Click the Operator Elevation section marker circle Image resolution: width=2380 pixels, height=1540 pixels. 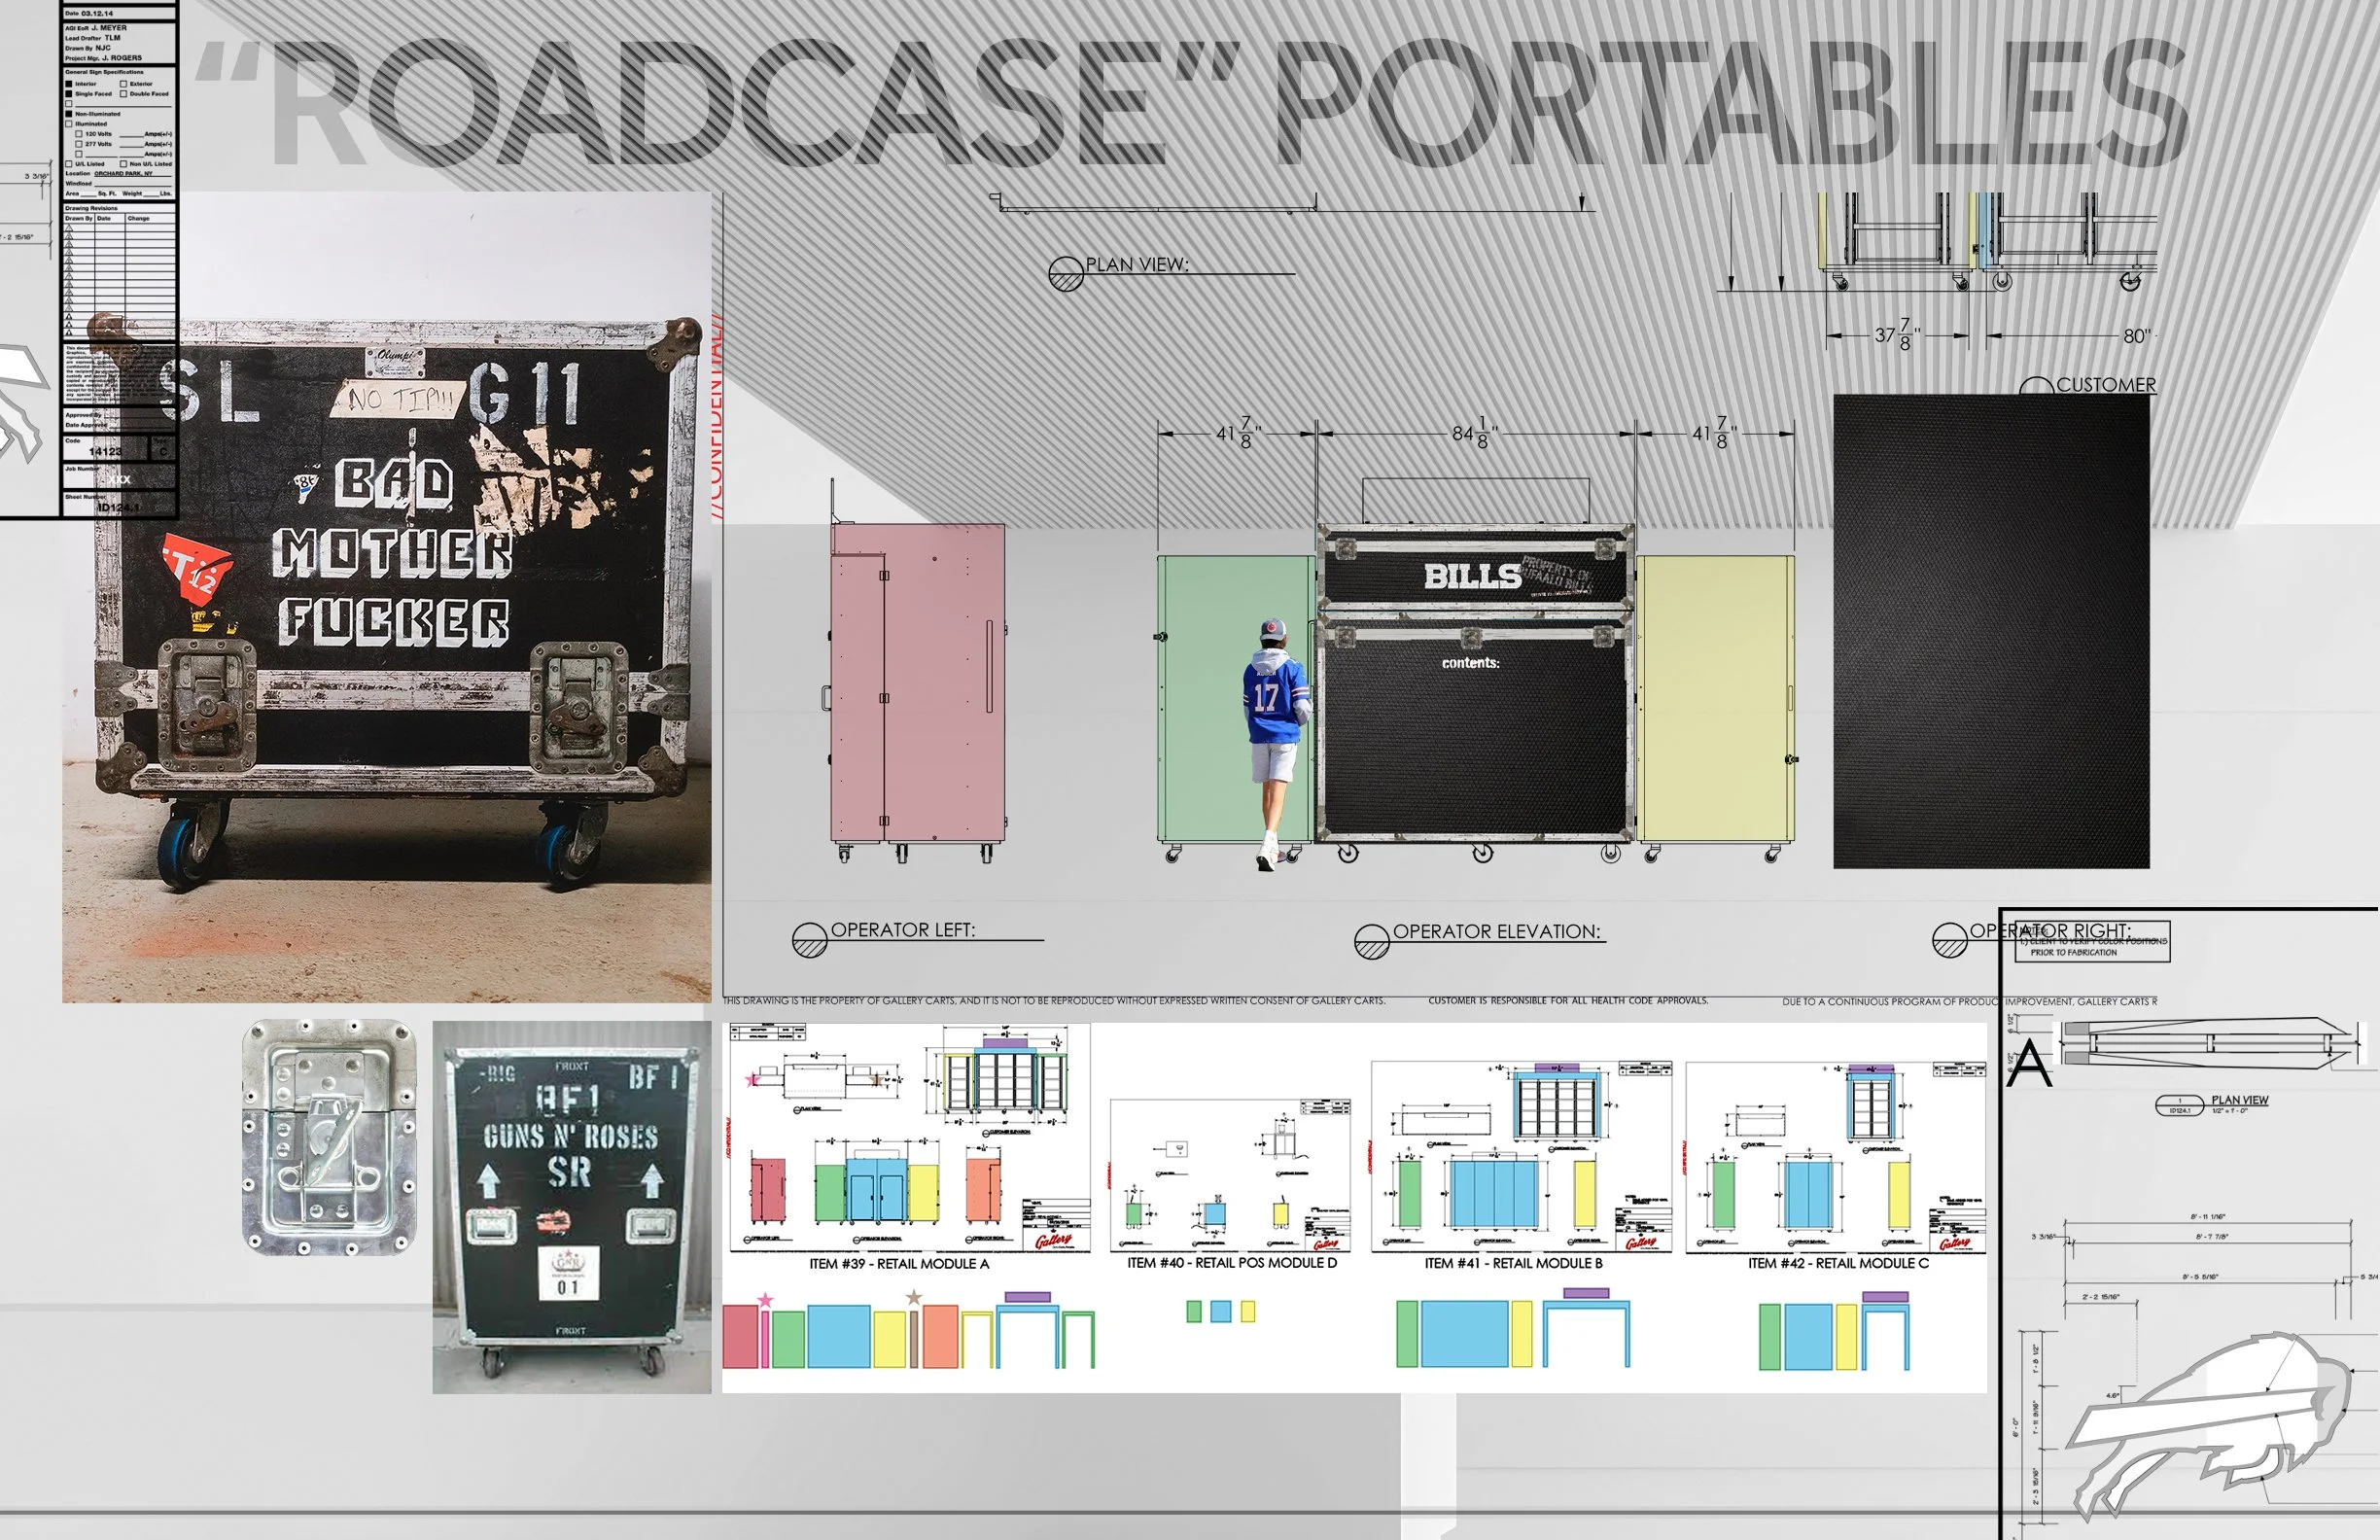pos(1371,942)
